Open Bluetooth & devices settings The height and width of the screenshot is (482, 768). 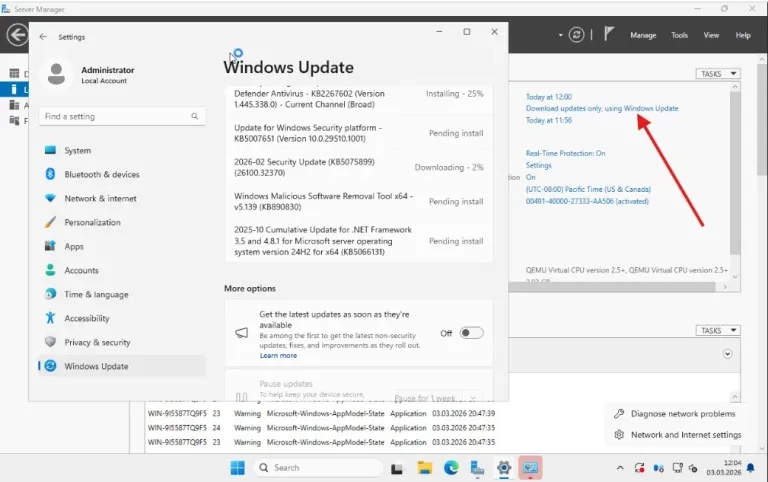click(x=121, y=174)
